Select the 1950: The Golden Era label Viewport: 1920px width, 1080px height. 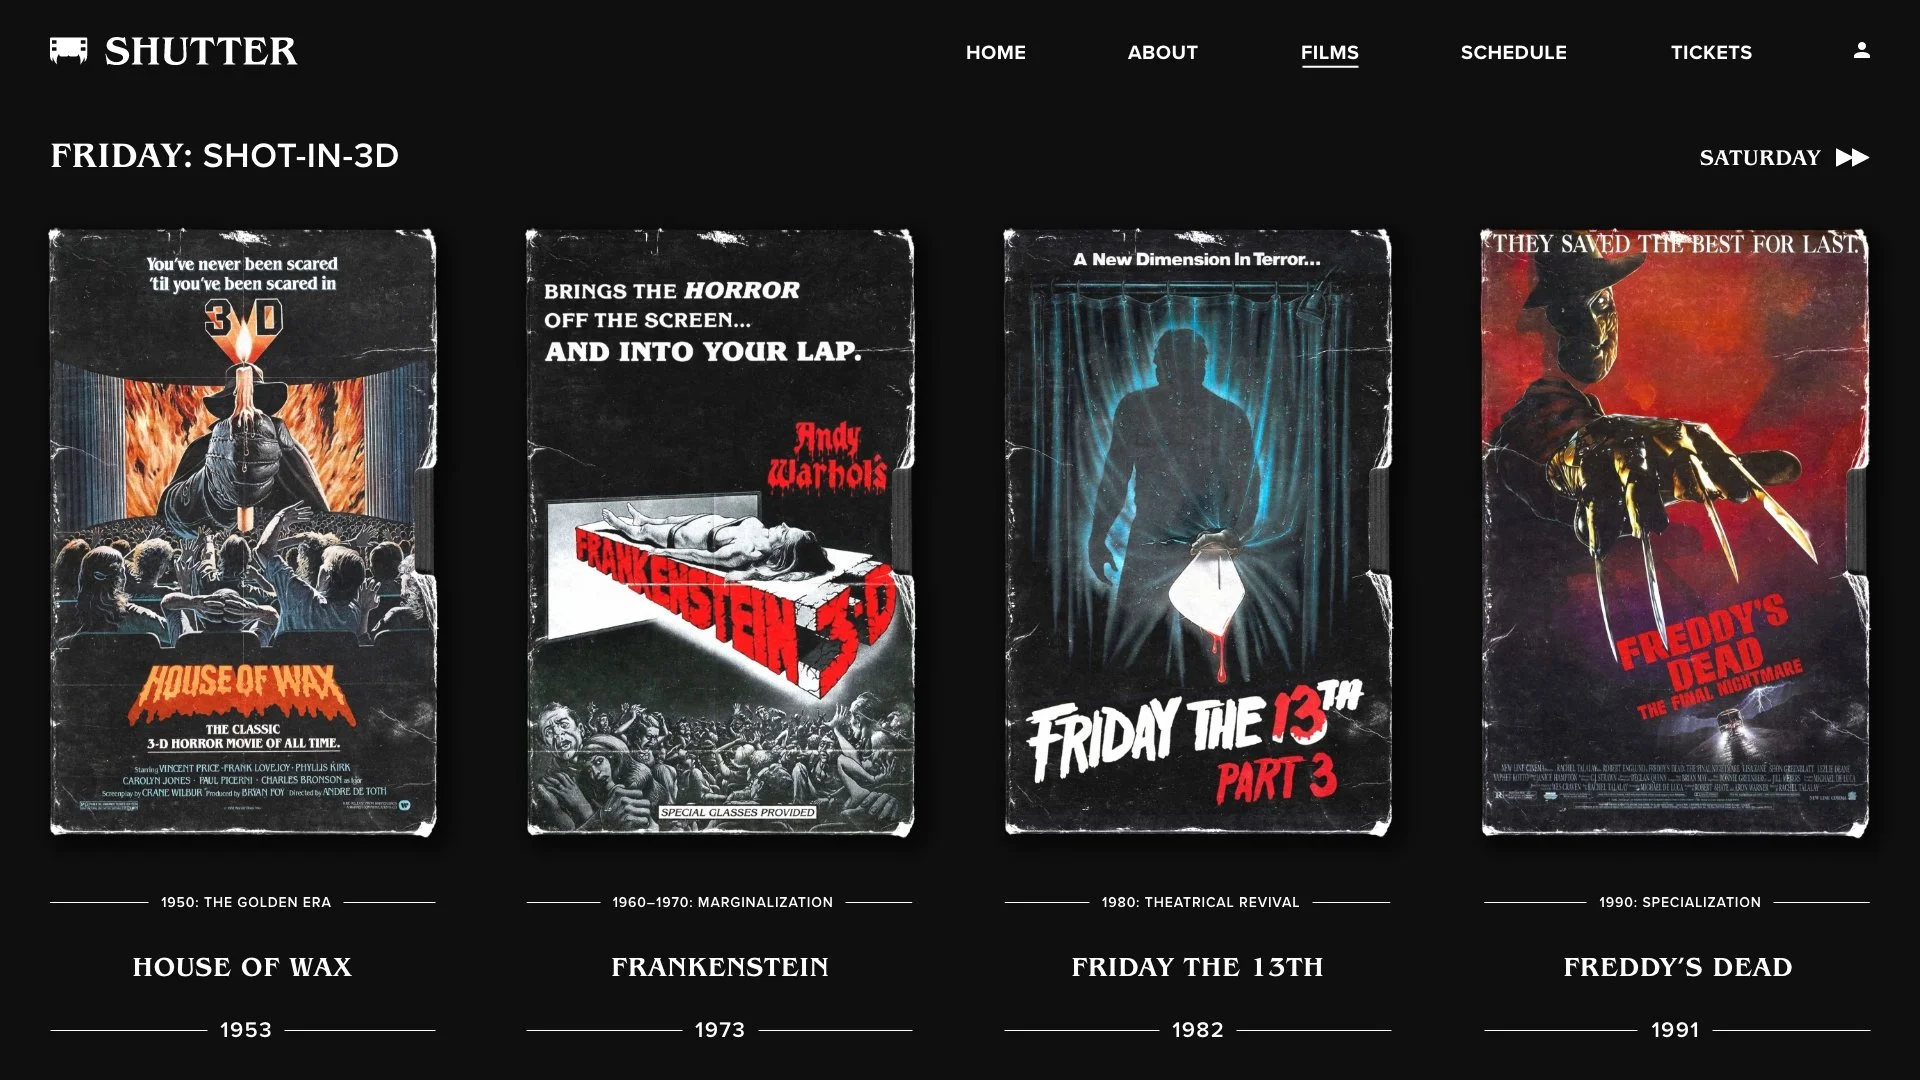click(x=246, y=902)
